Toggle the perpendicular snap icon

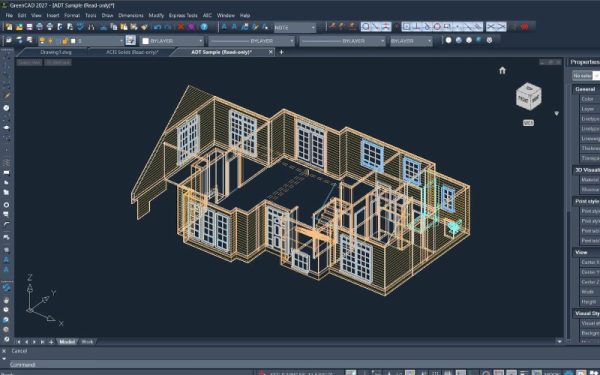tap(417, 26)
